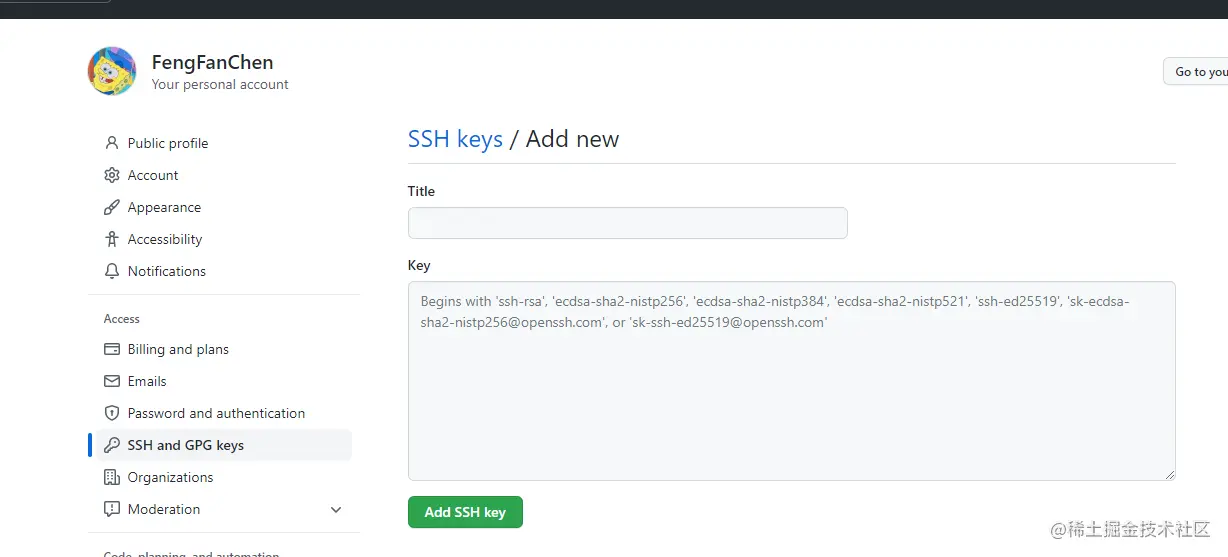
Task: Go to Billing and plans page
Action: [x=178, y=349]
